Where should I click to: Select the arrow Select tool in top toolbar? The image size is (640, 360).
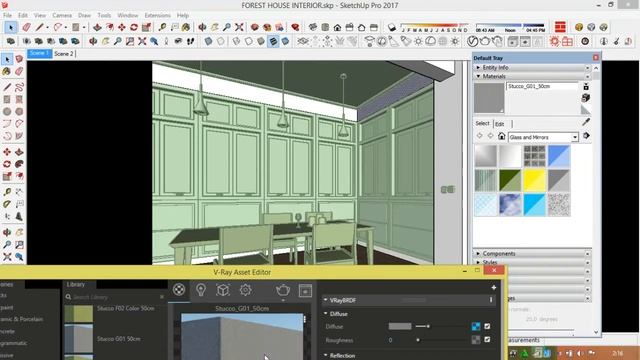[x=11, y=27]
